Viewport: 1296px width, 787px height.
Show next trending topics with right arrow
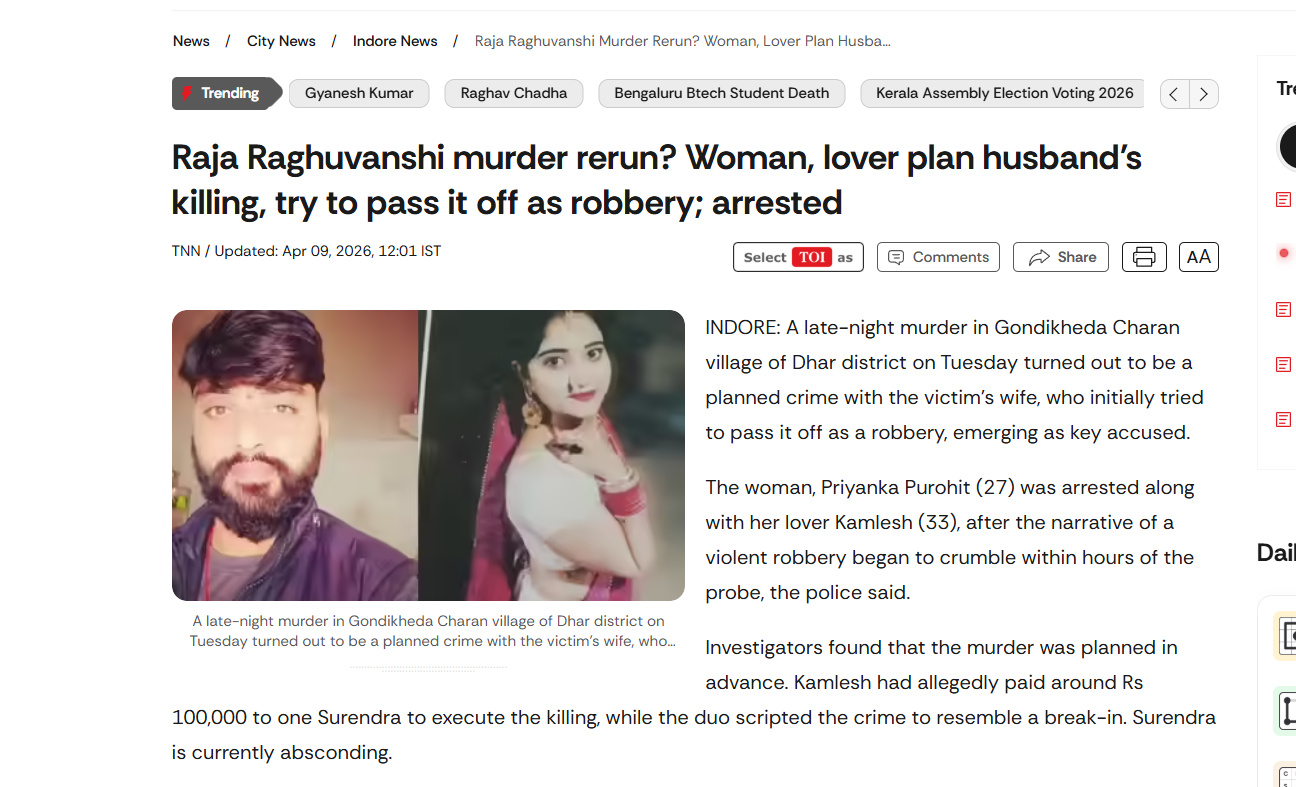pos(1204,94)
